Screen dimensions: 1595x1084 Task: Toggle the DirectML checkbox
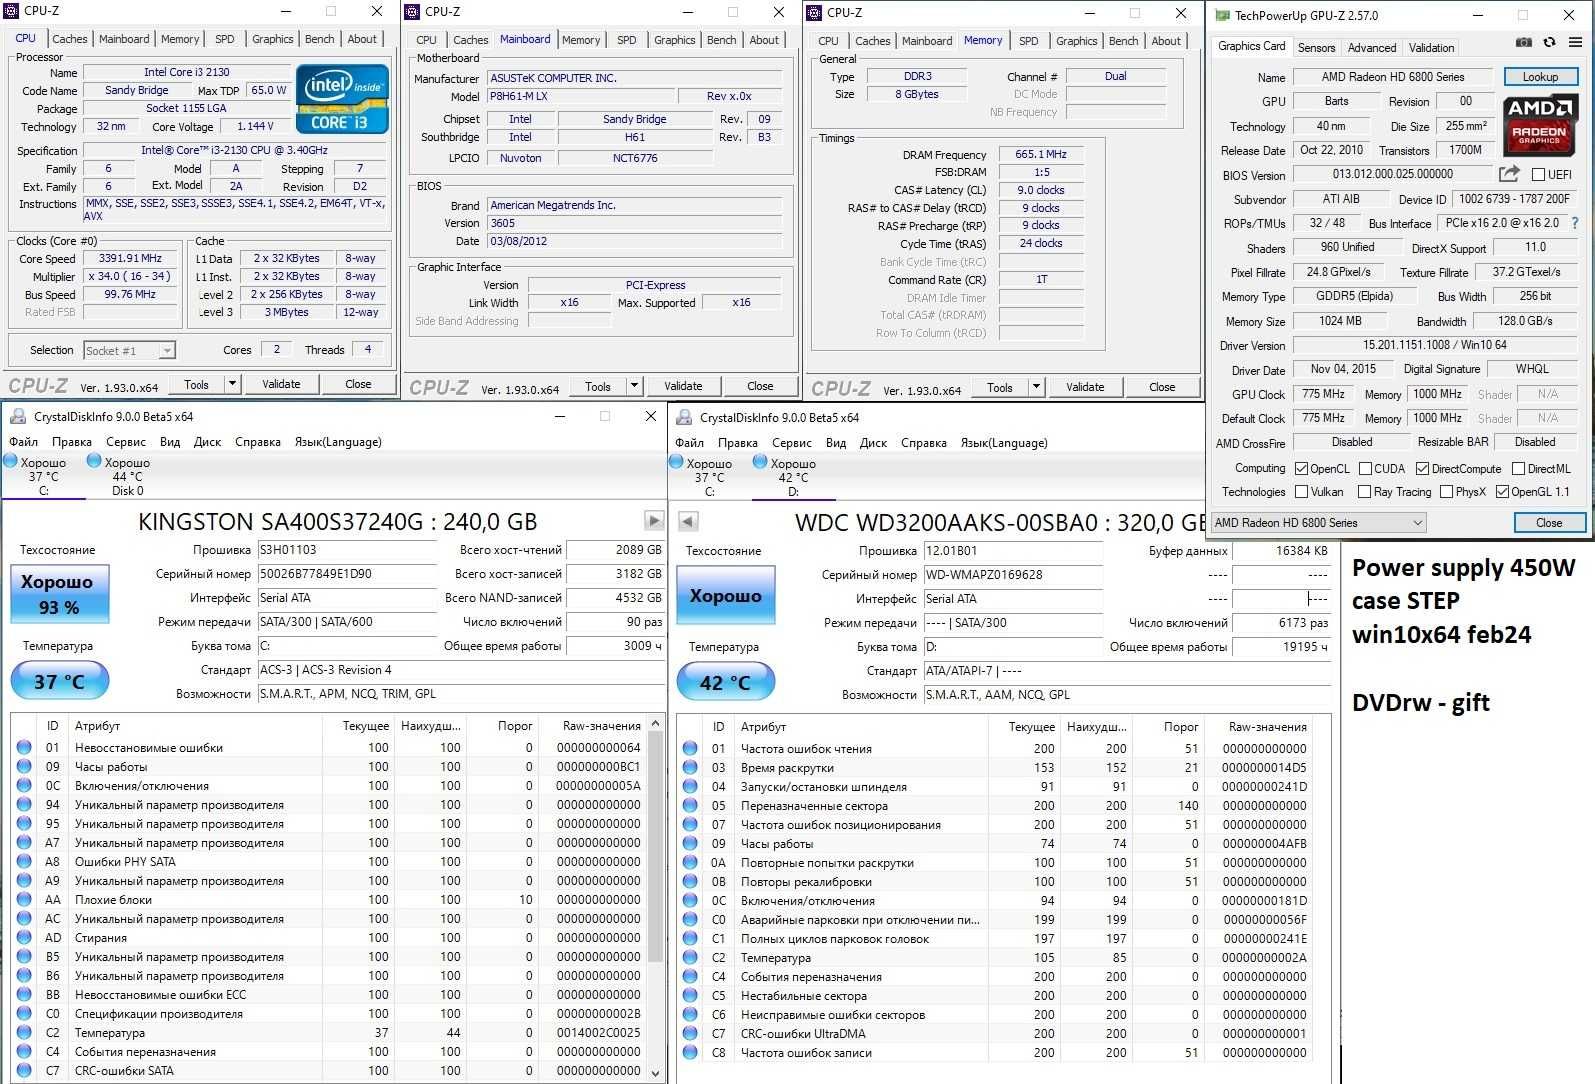click(x=1518, y=468)
